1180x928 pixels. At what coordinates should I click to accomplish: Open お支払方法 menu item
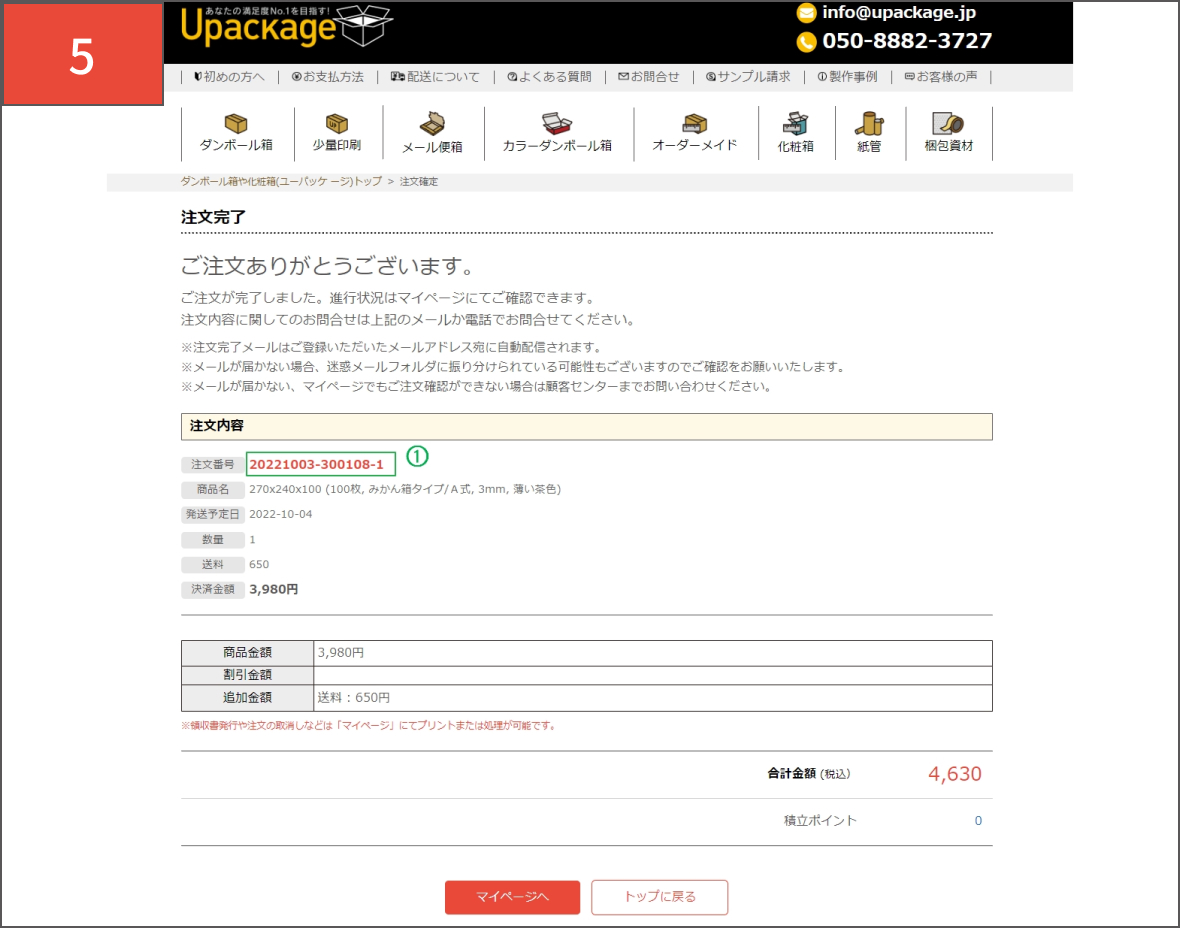point(327,77)
